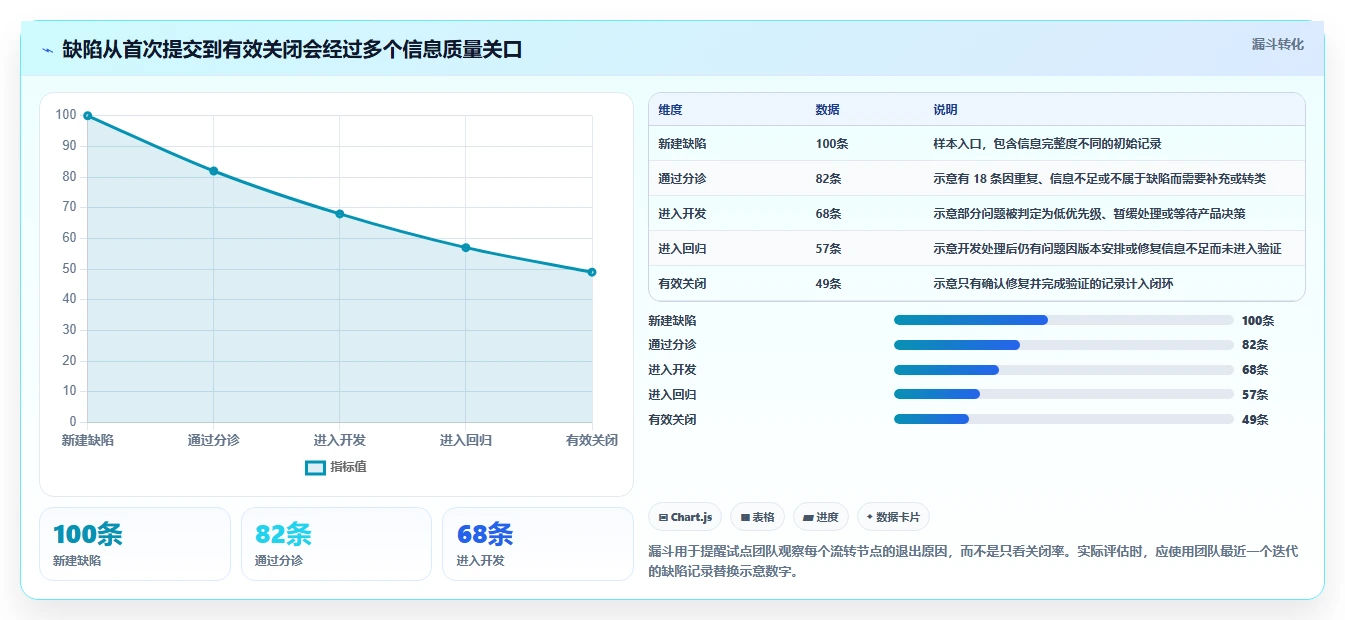The image size is (1345, 620).
Task: Click table cell 进入开发 in 维度 column
Action: [682, 214]
